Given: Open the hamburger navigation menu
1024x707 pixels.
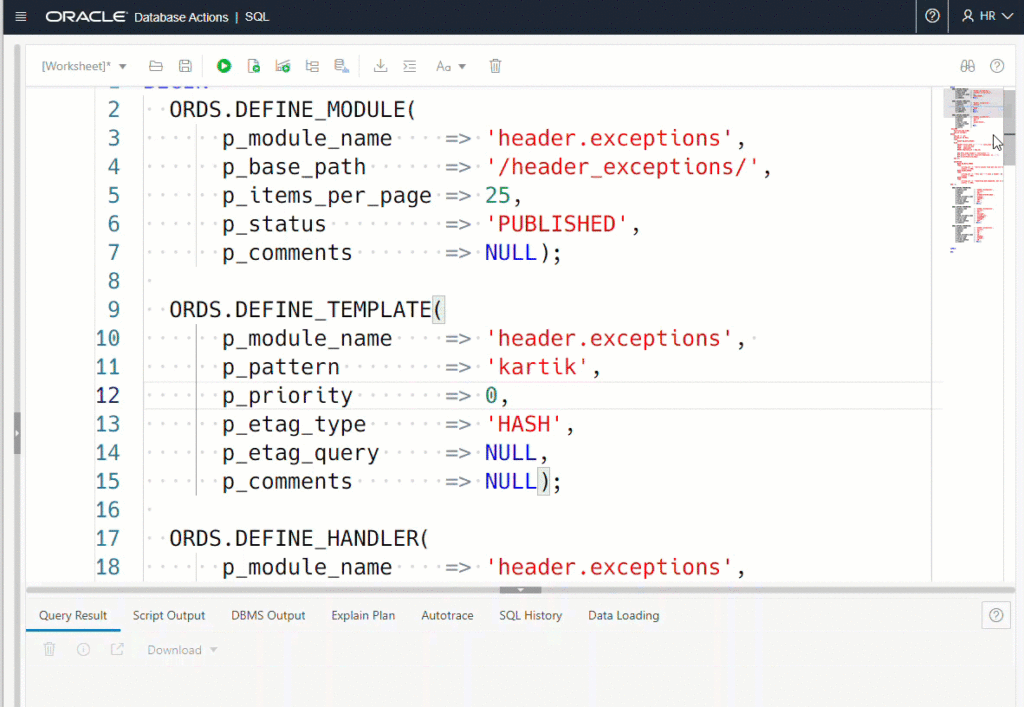Looking at the screenshot, I should click(x=20, y=16).
